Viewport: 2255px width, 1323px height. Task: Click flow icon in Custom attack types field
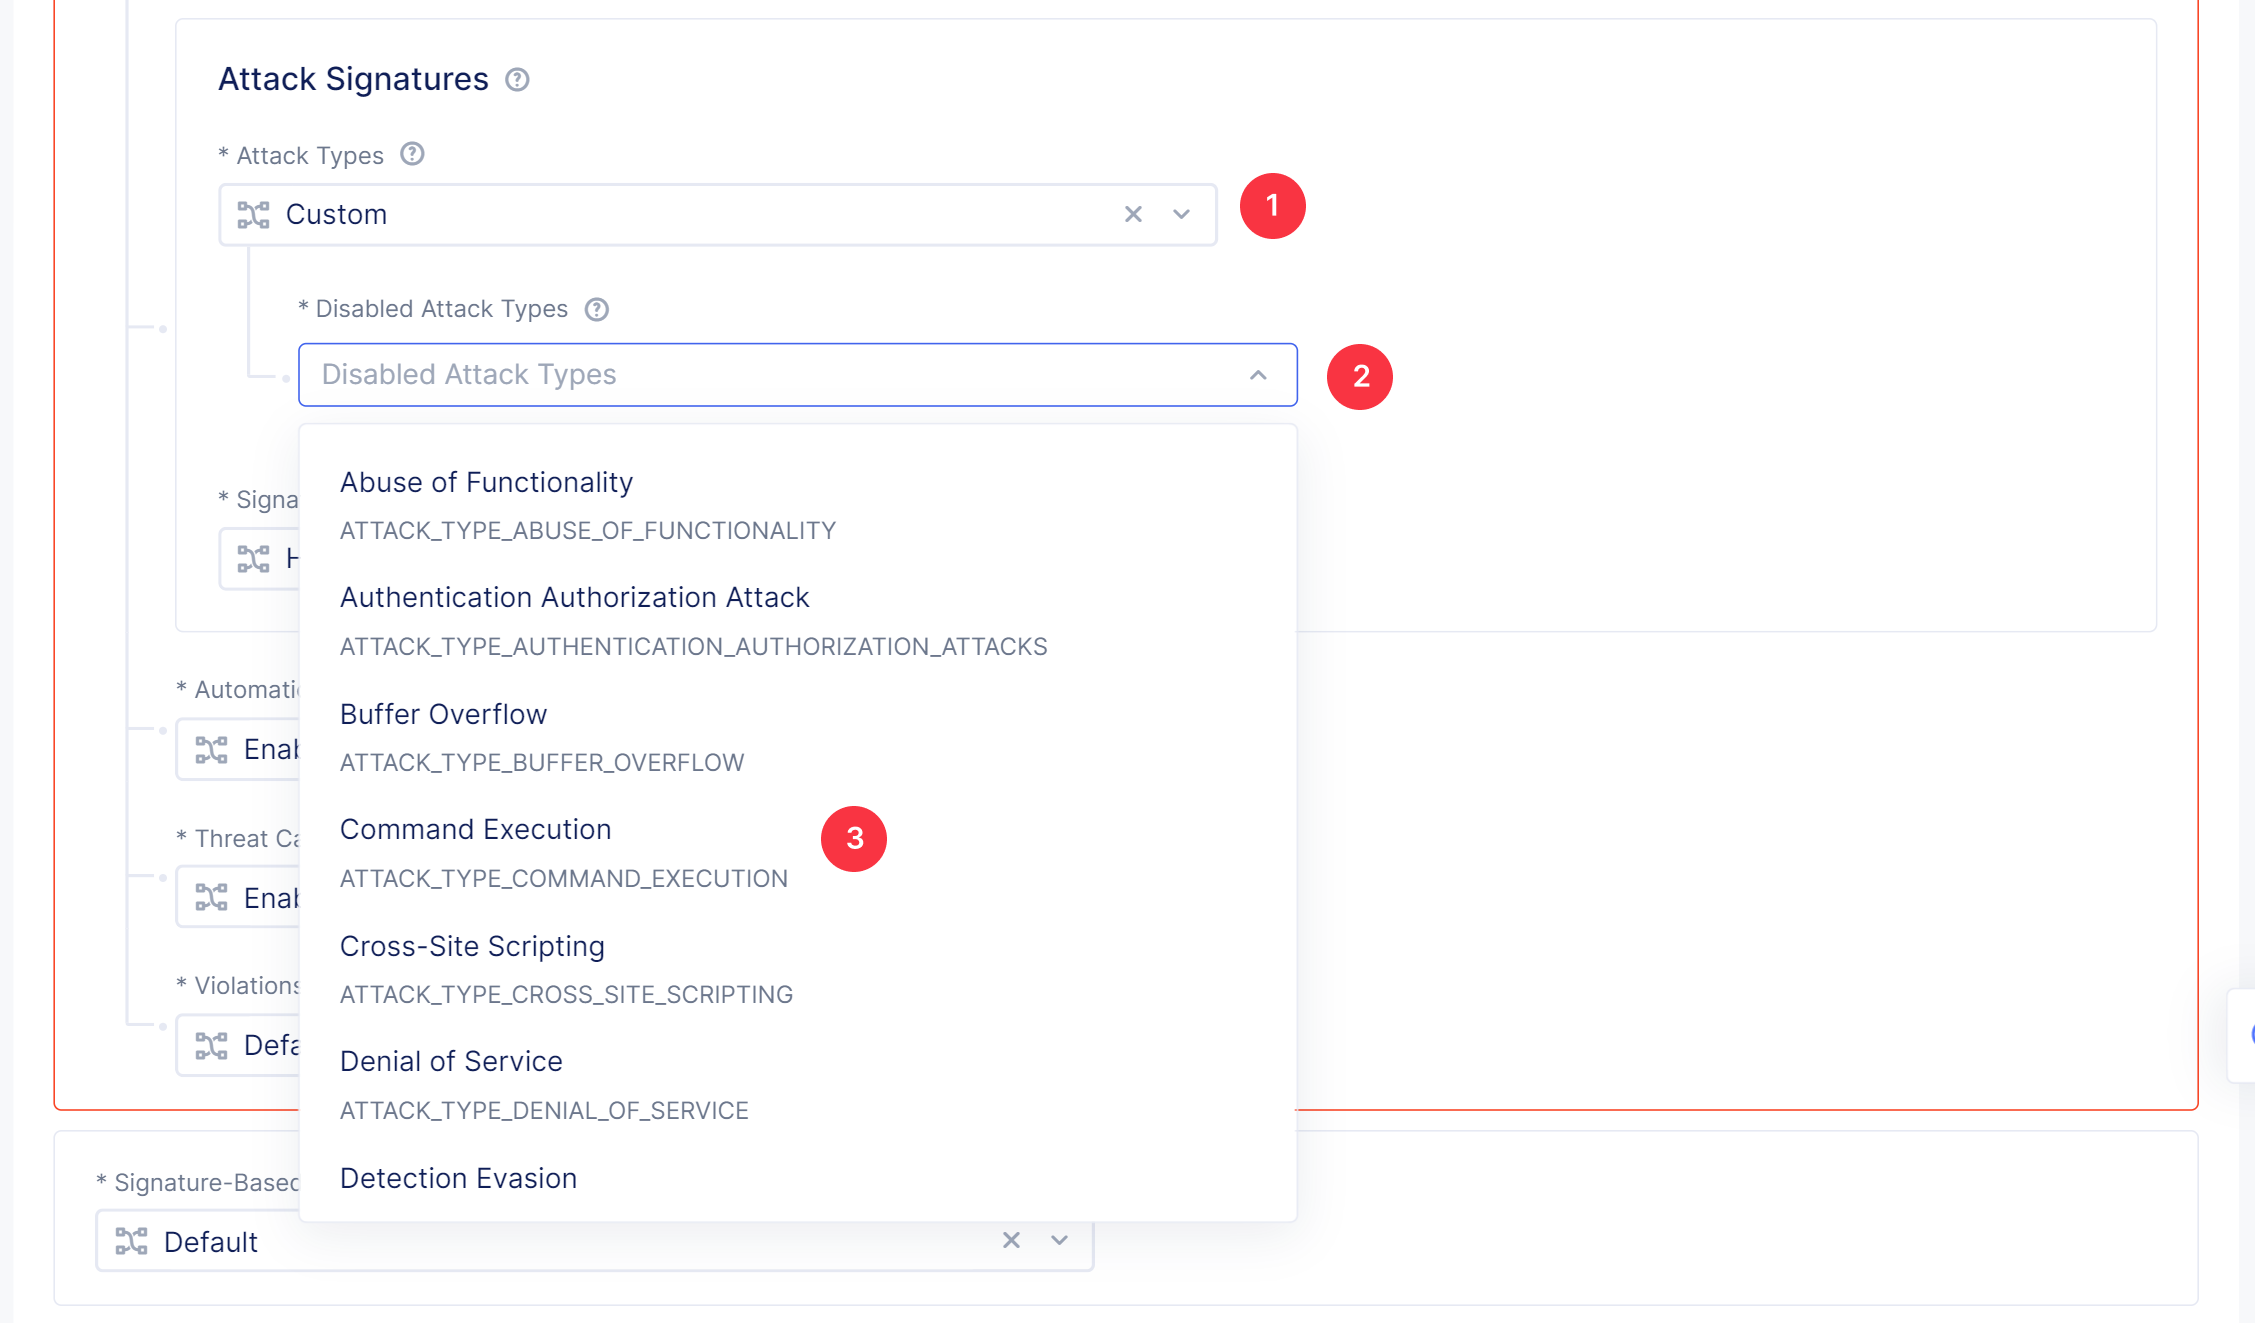click(x=253, y=214)
